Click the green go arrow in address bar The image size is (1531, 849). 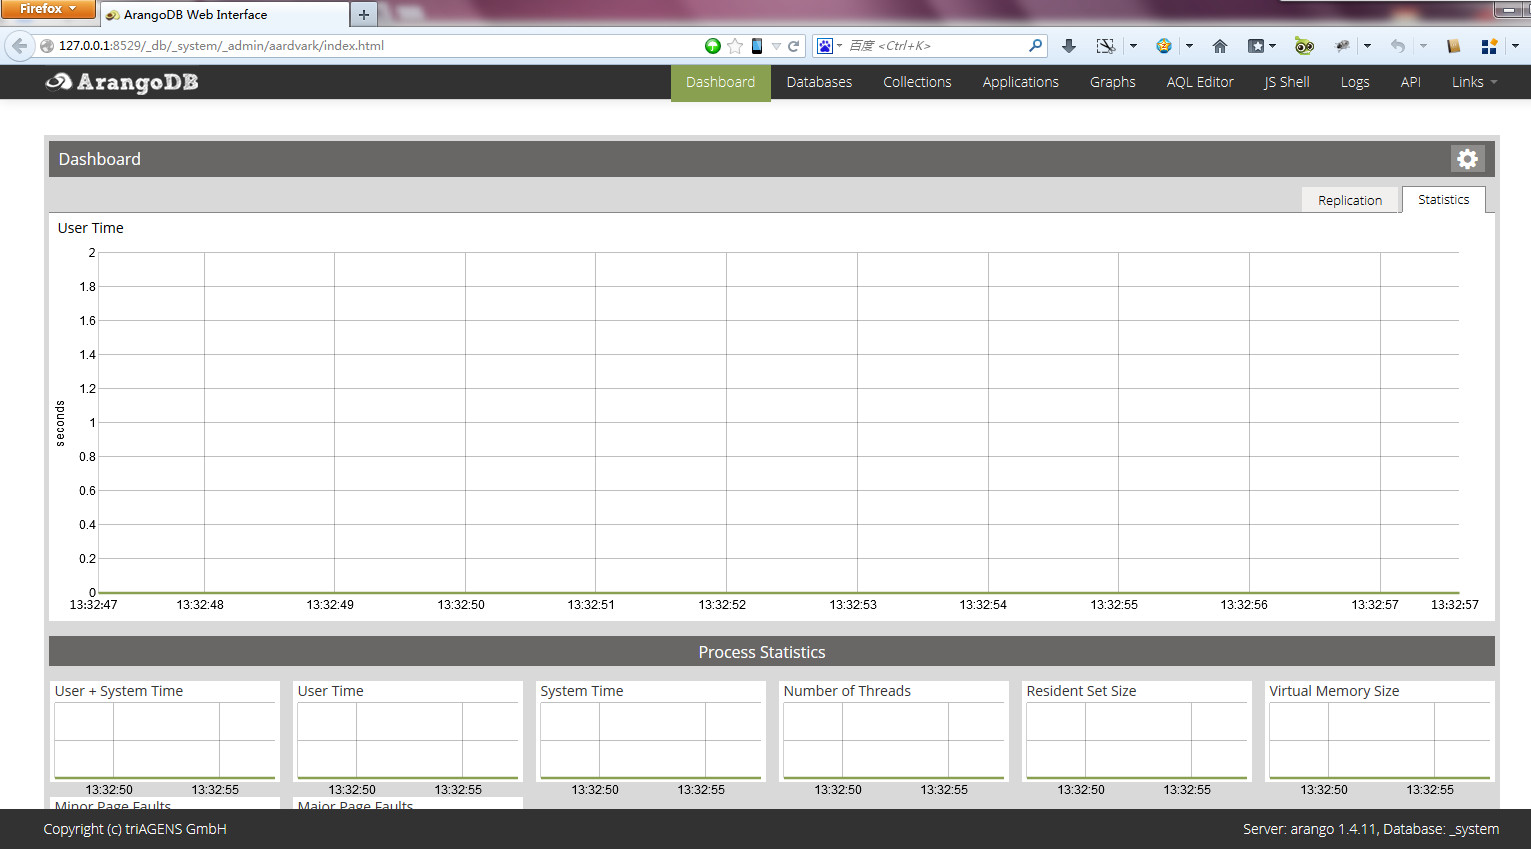(713, 46)
